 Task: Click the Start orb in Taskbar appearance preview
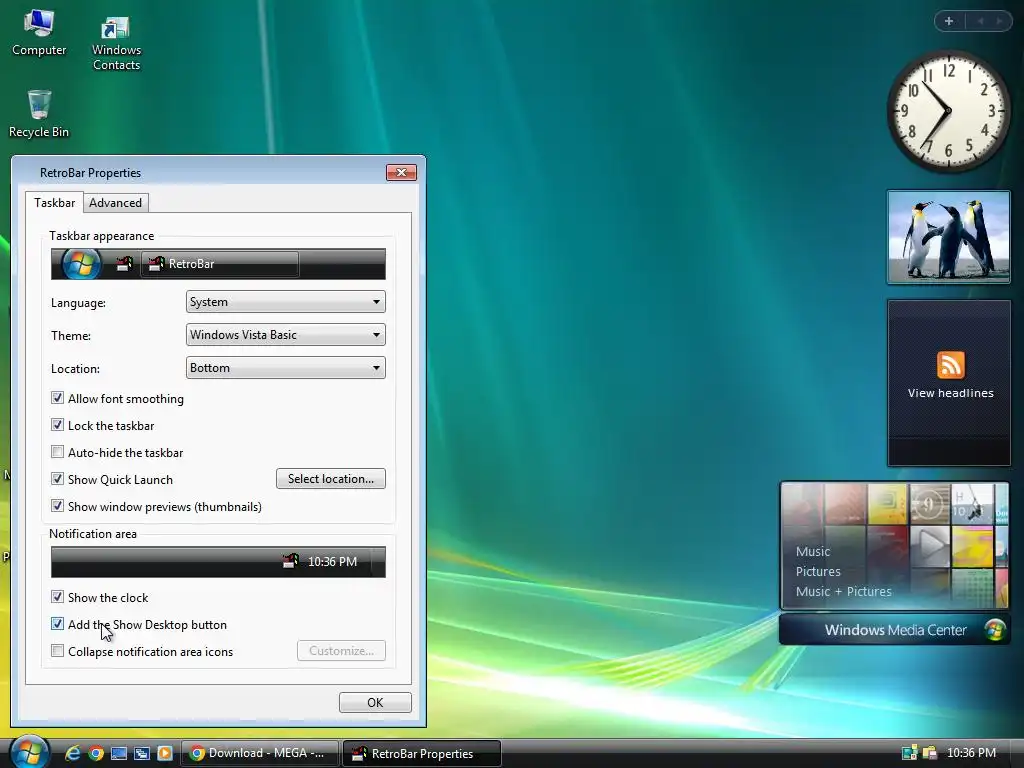pos(81,264)
